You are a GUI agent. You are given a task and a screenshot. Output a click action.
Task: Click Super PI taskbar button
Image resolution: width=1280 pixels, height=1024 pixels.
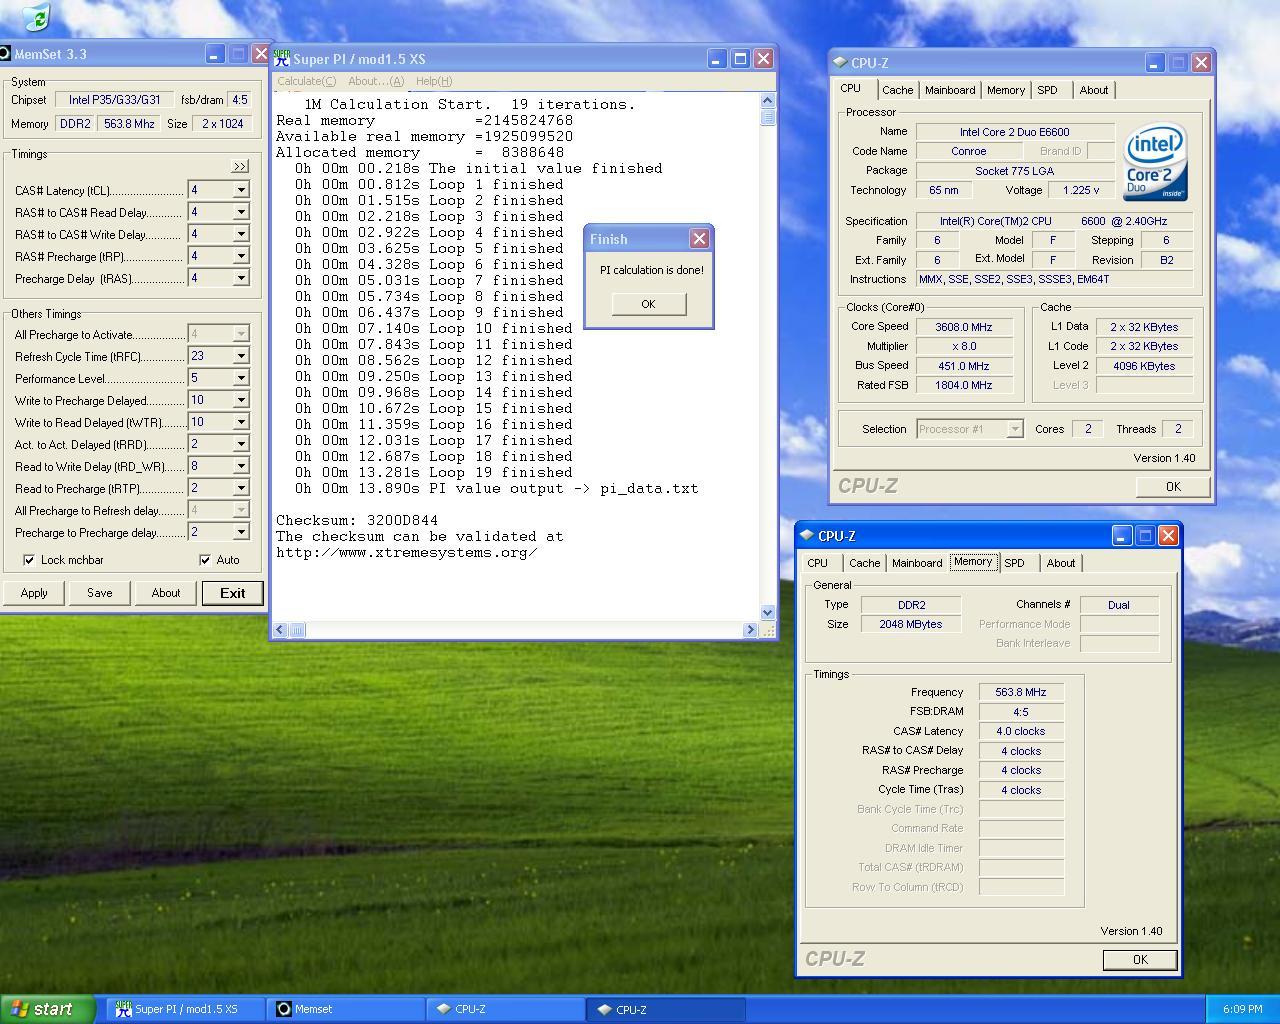pos(186,1009)
